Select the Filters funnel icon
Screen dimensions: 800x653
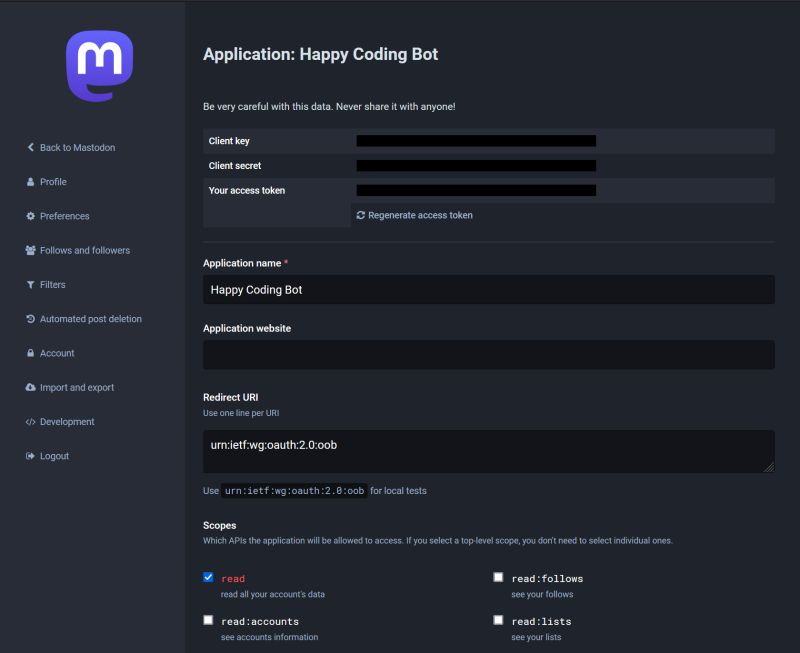pyautogui.click(x=29, y=284)
